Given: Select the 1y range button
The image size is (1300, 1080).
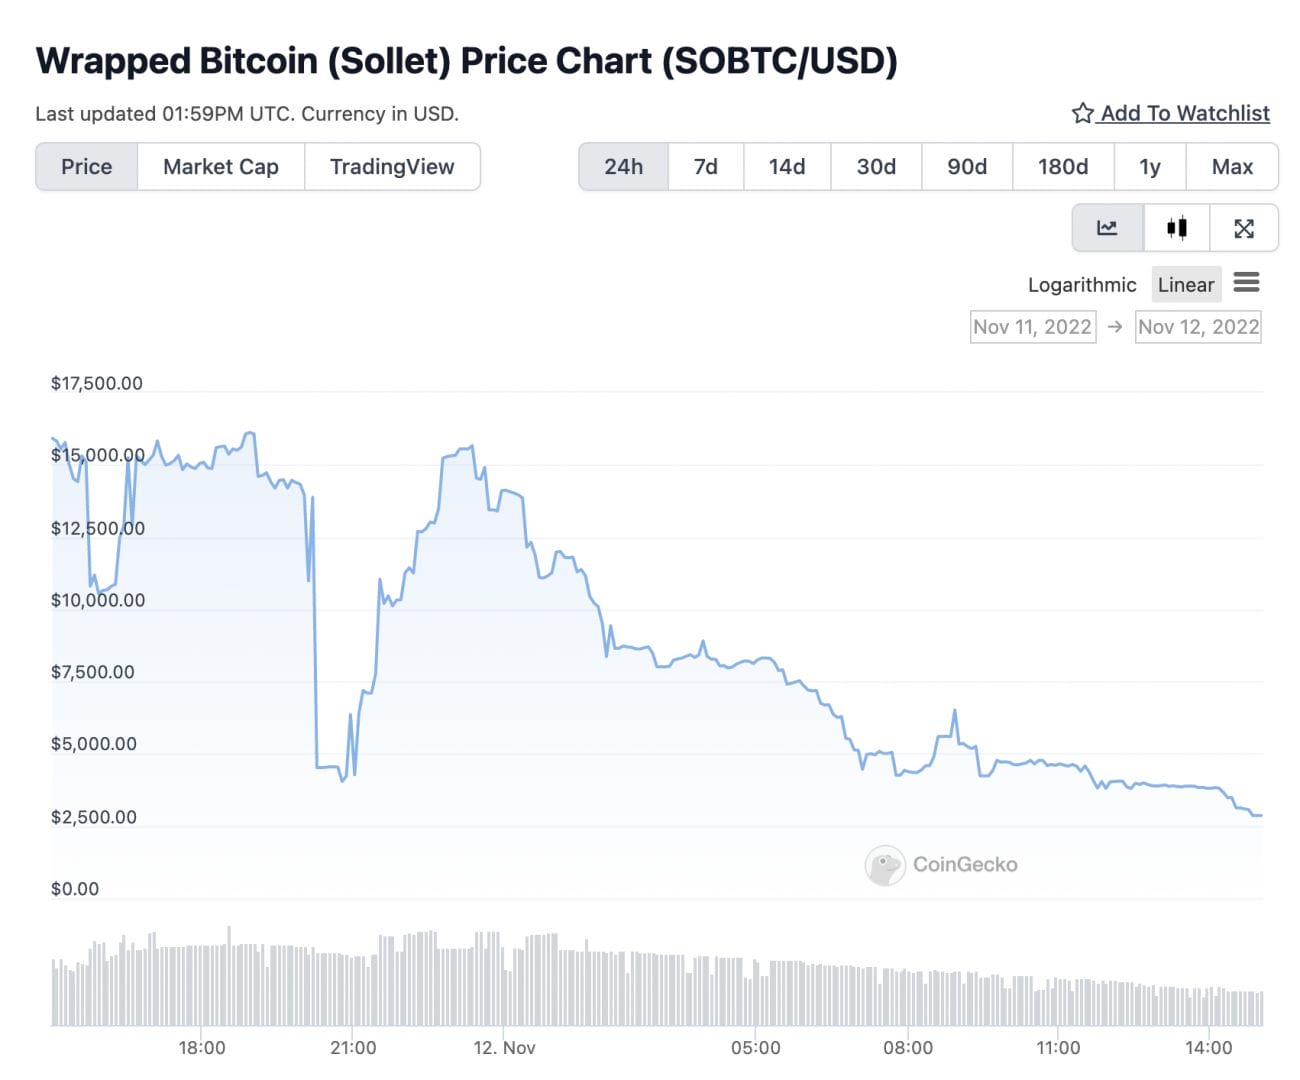Looking at the screenshot, I should point(1150,167).
